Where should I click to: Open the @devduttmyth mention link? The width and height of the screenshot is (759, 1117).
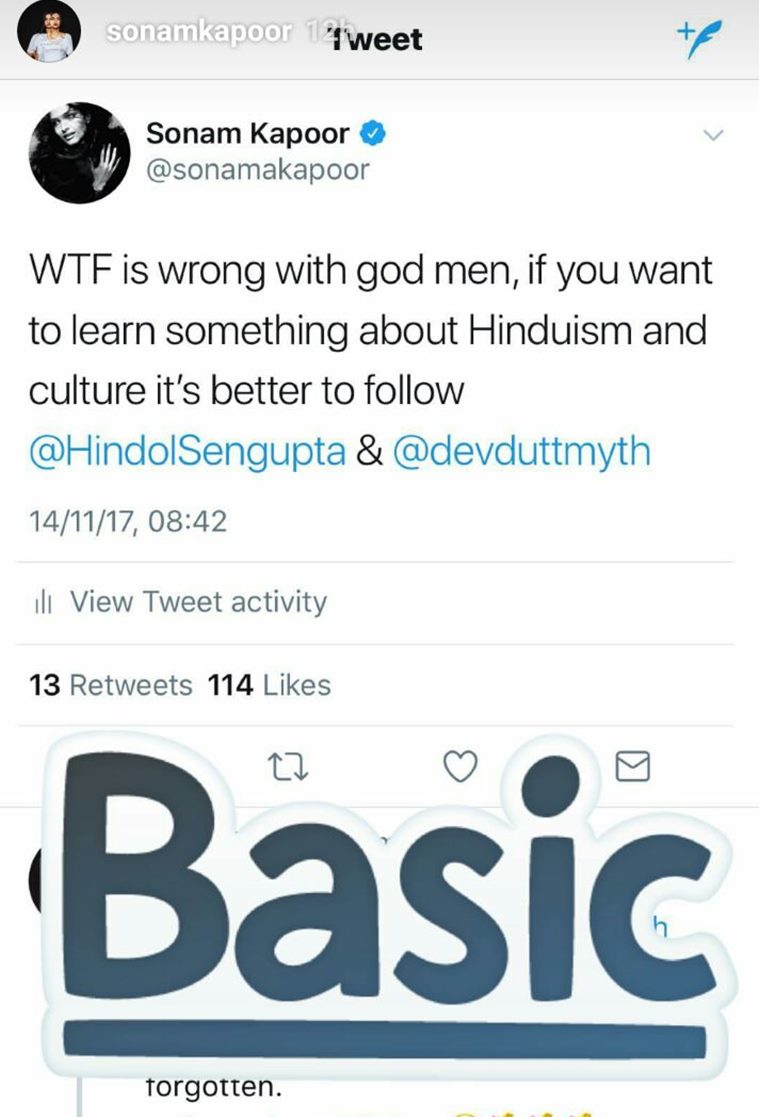522,452
